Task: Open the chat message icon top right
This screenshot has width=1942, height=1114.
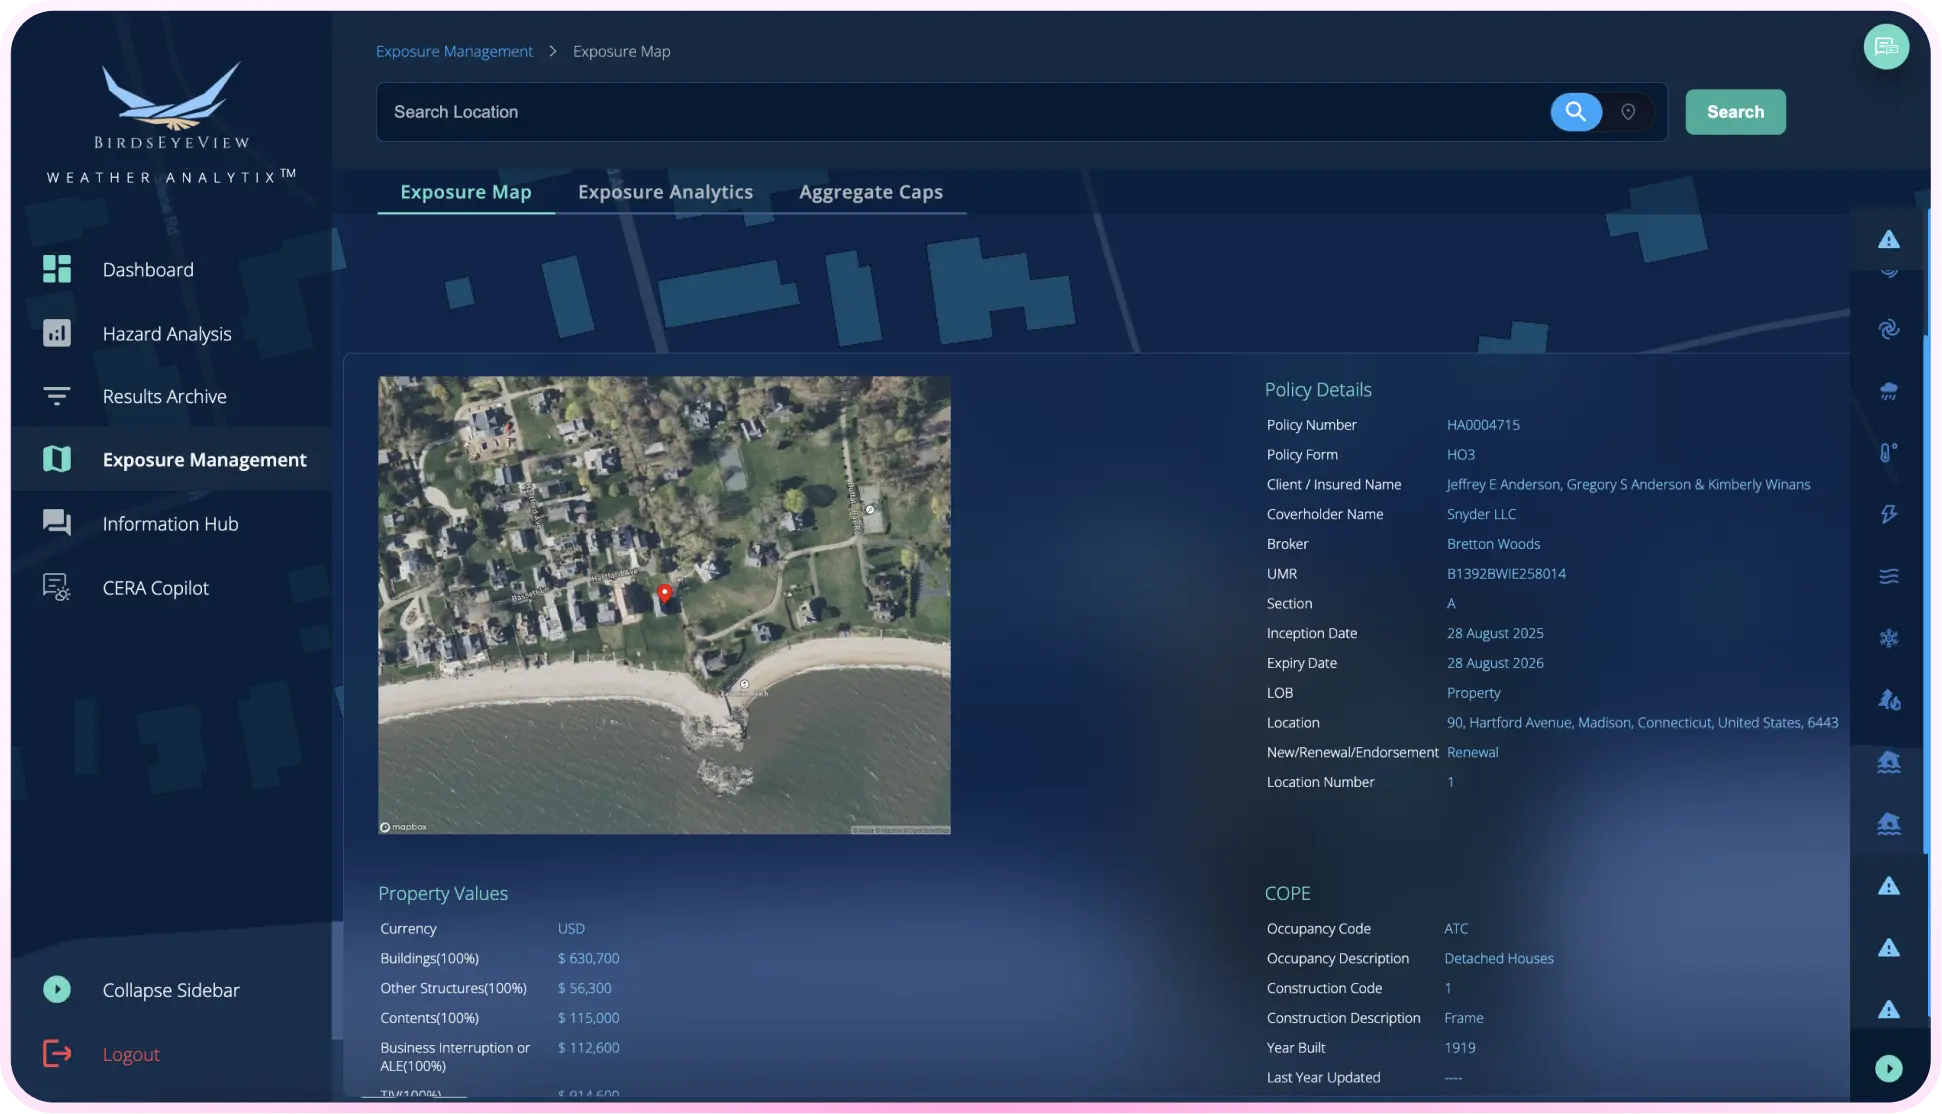Action: 1886,47
